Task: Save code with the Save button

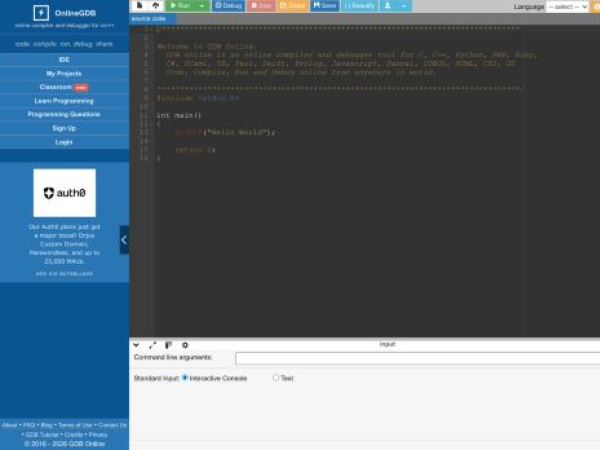Action: click(324, 5)
